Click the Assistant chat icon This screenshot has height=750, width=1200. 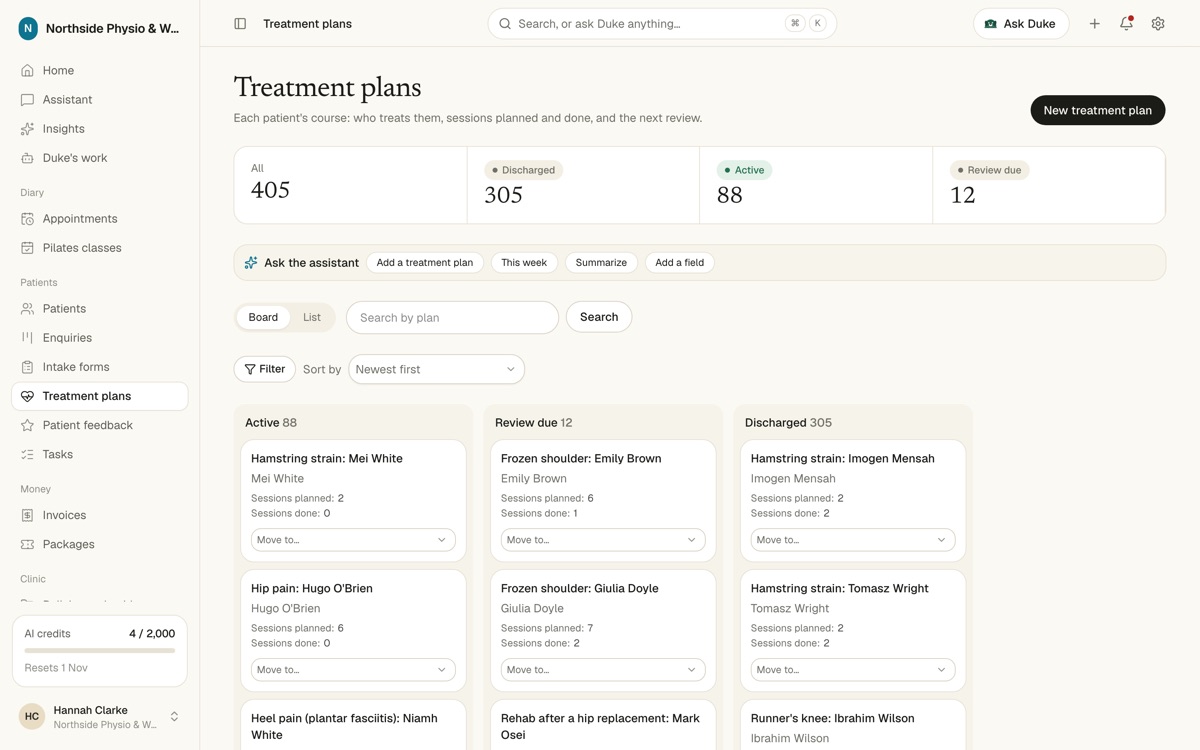click(x=27, y=100)
